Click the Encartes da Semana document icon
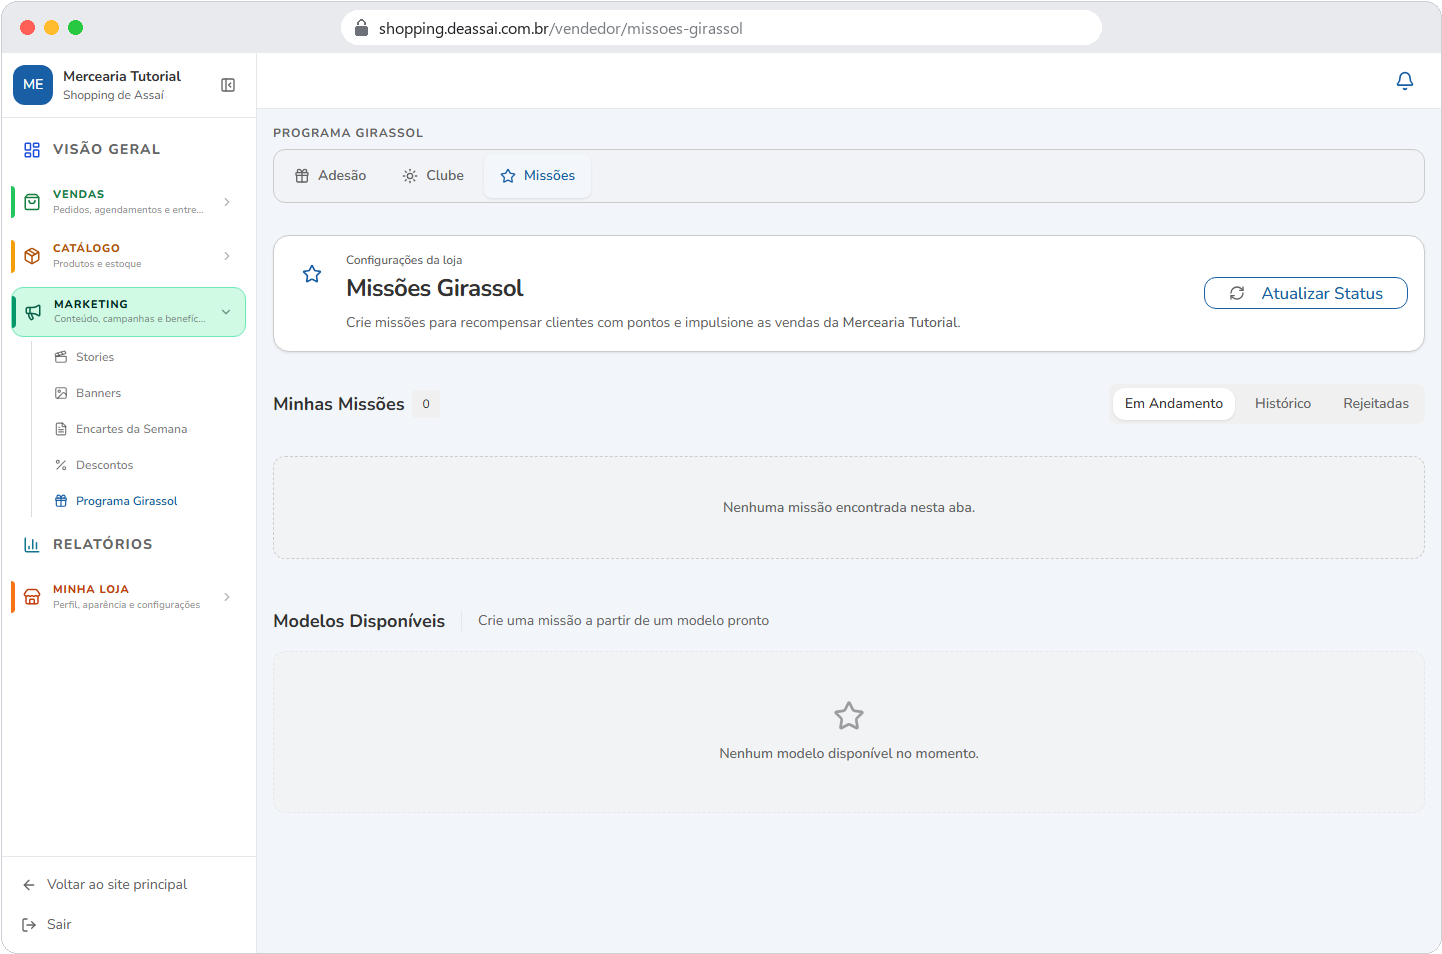The height and width of the screenshot is (954, 1442). point(61,429)
